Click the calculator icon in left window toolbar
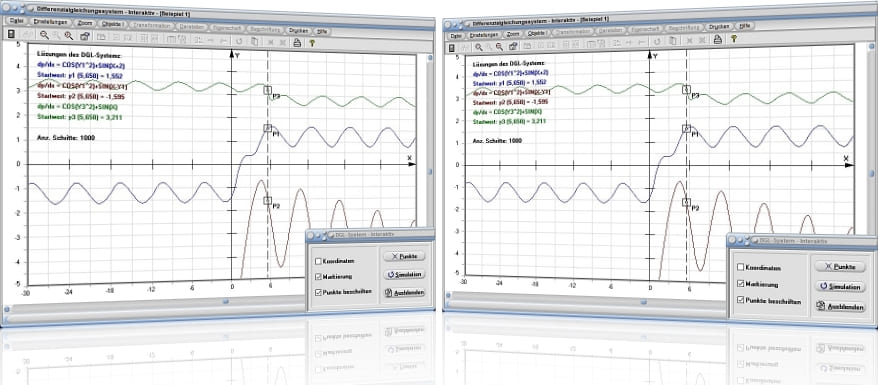 [x=11, y=34]
